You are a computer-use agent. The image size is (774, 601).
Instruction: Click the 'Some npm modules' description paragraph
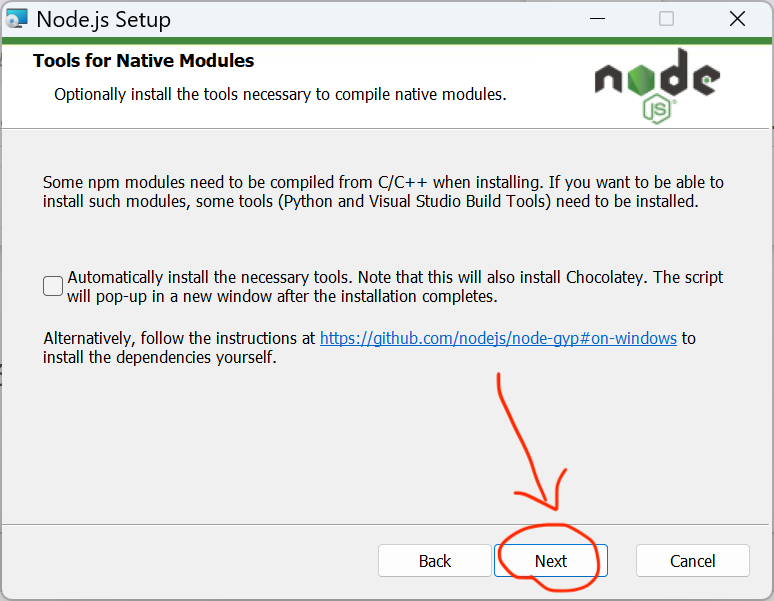pyautogui.click(x=383, y=191)
